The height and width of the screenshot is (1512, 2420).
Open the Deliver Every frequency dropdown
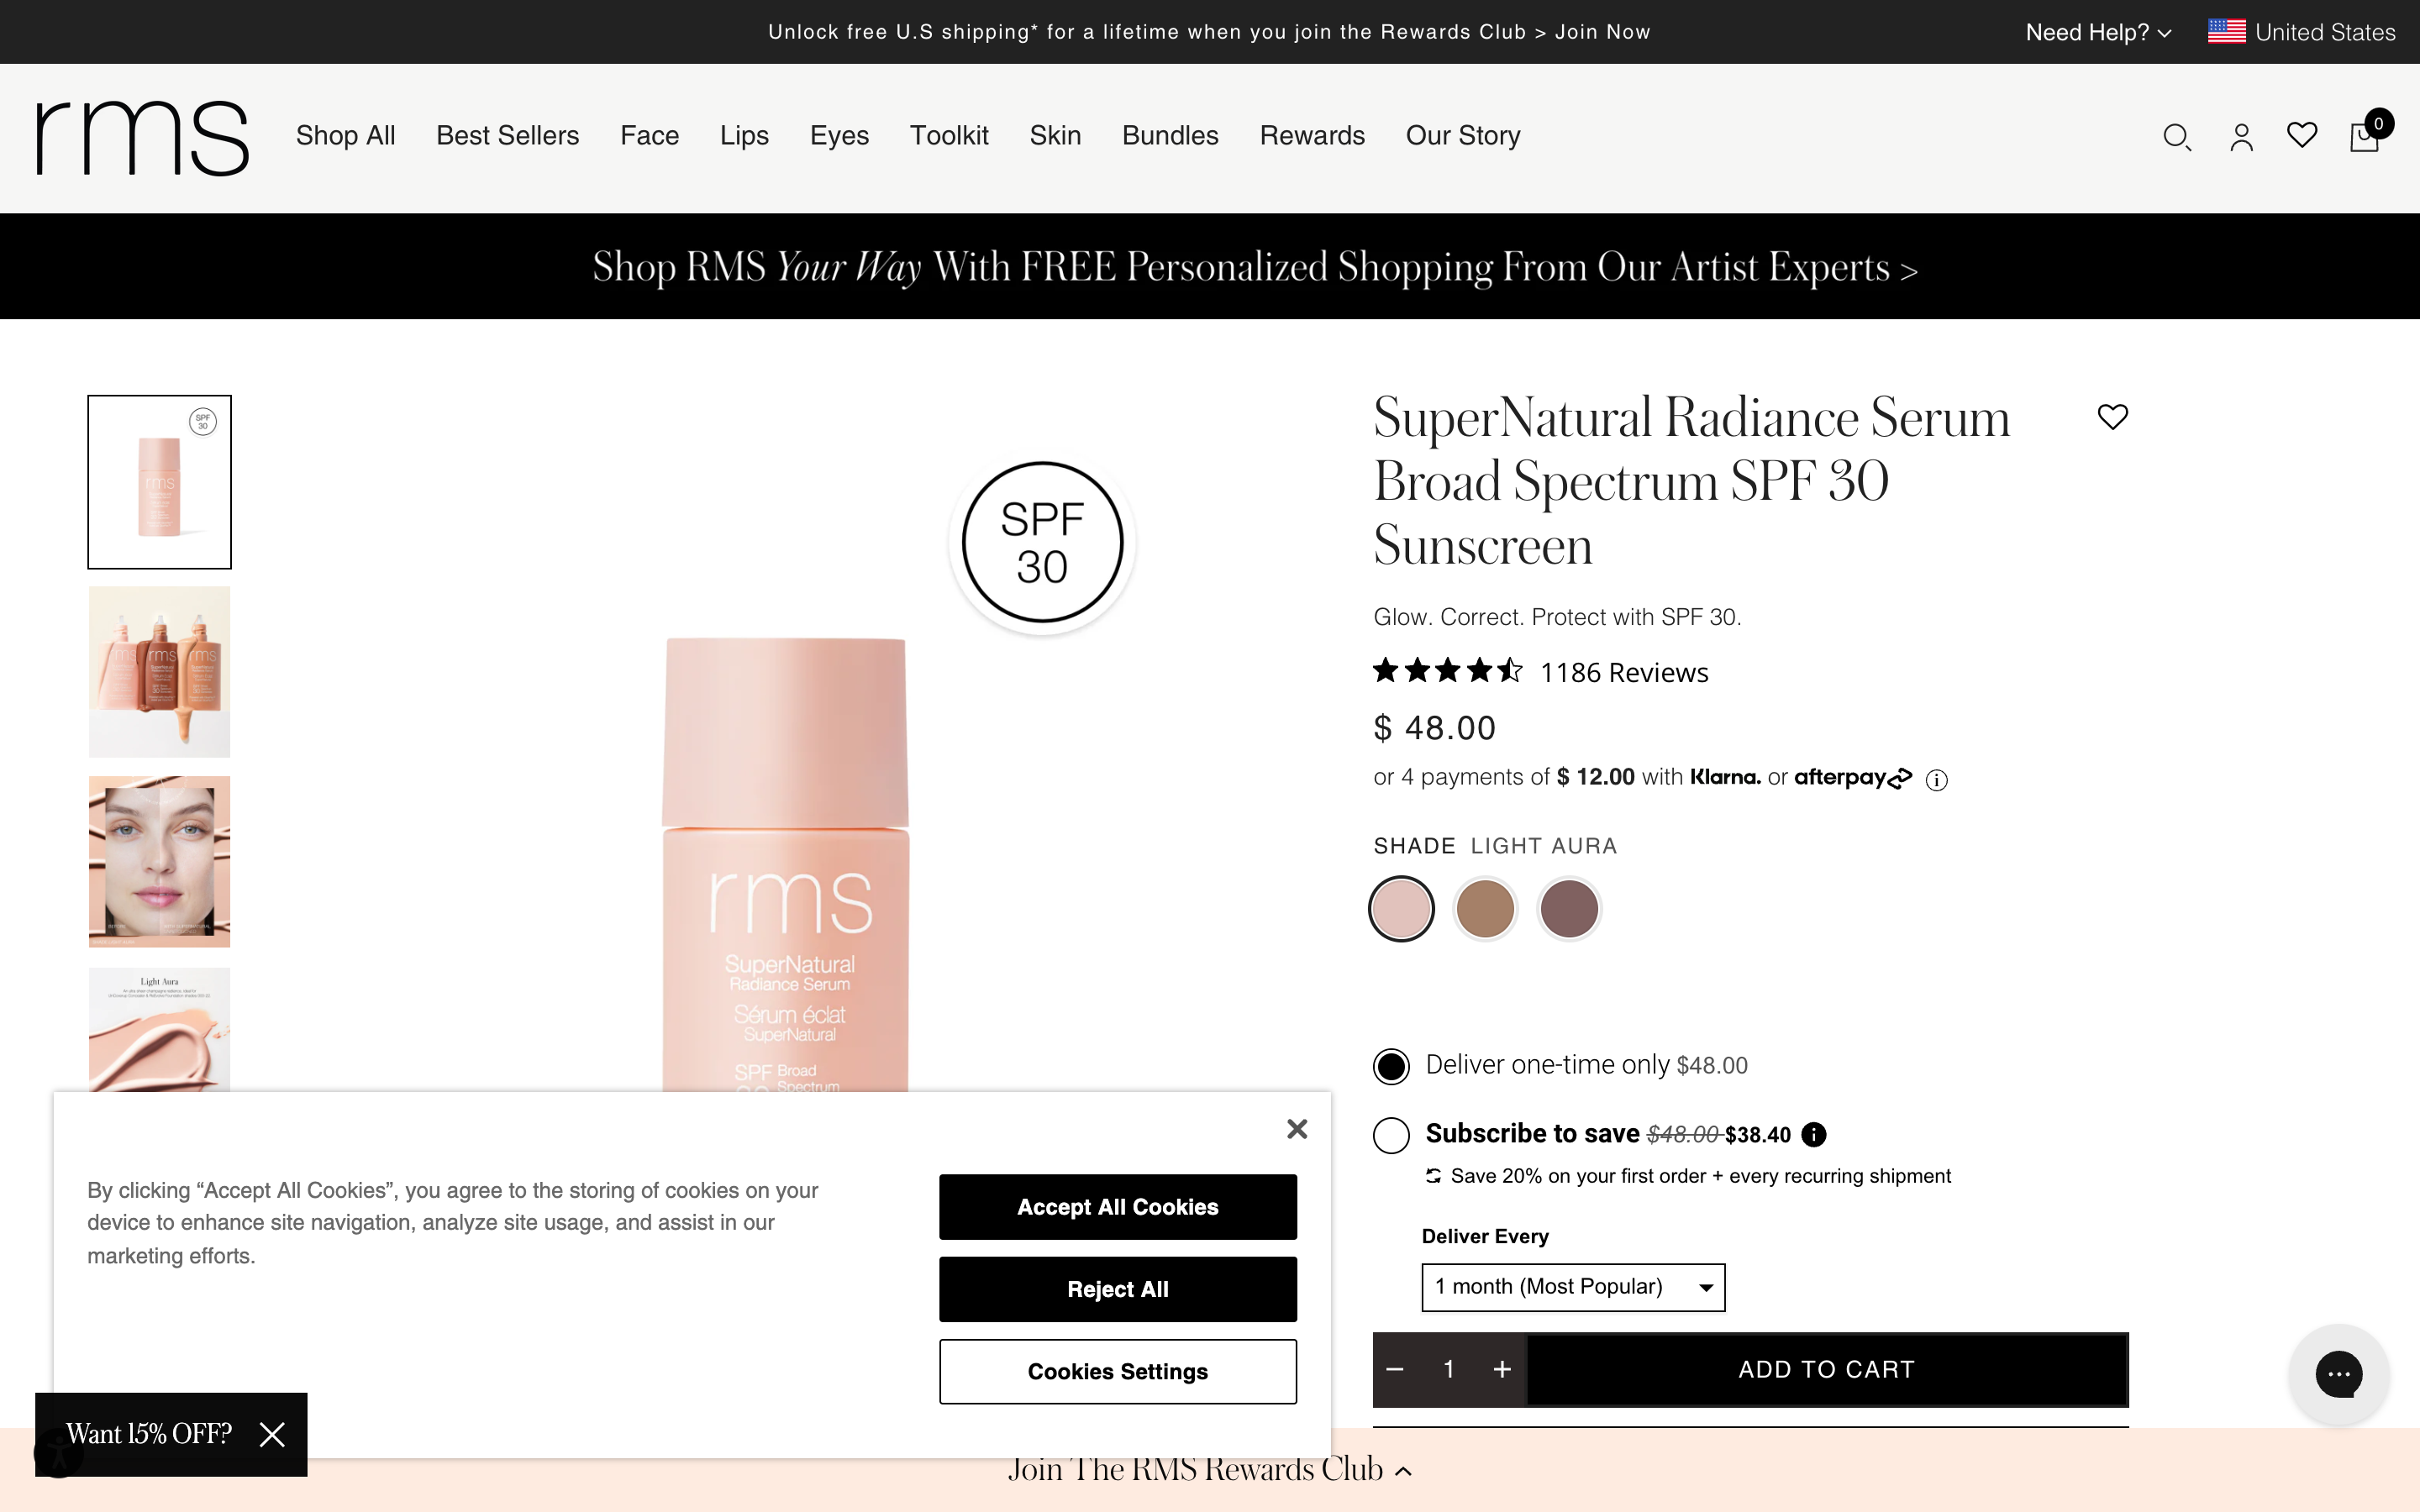coord(1572,1287)
